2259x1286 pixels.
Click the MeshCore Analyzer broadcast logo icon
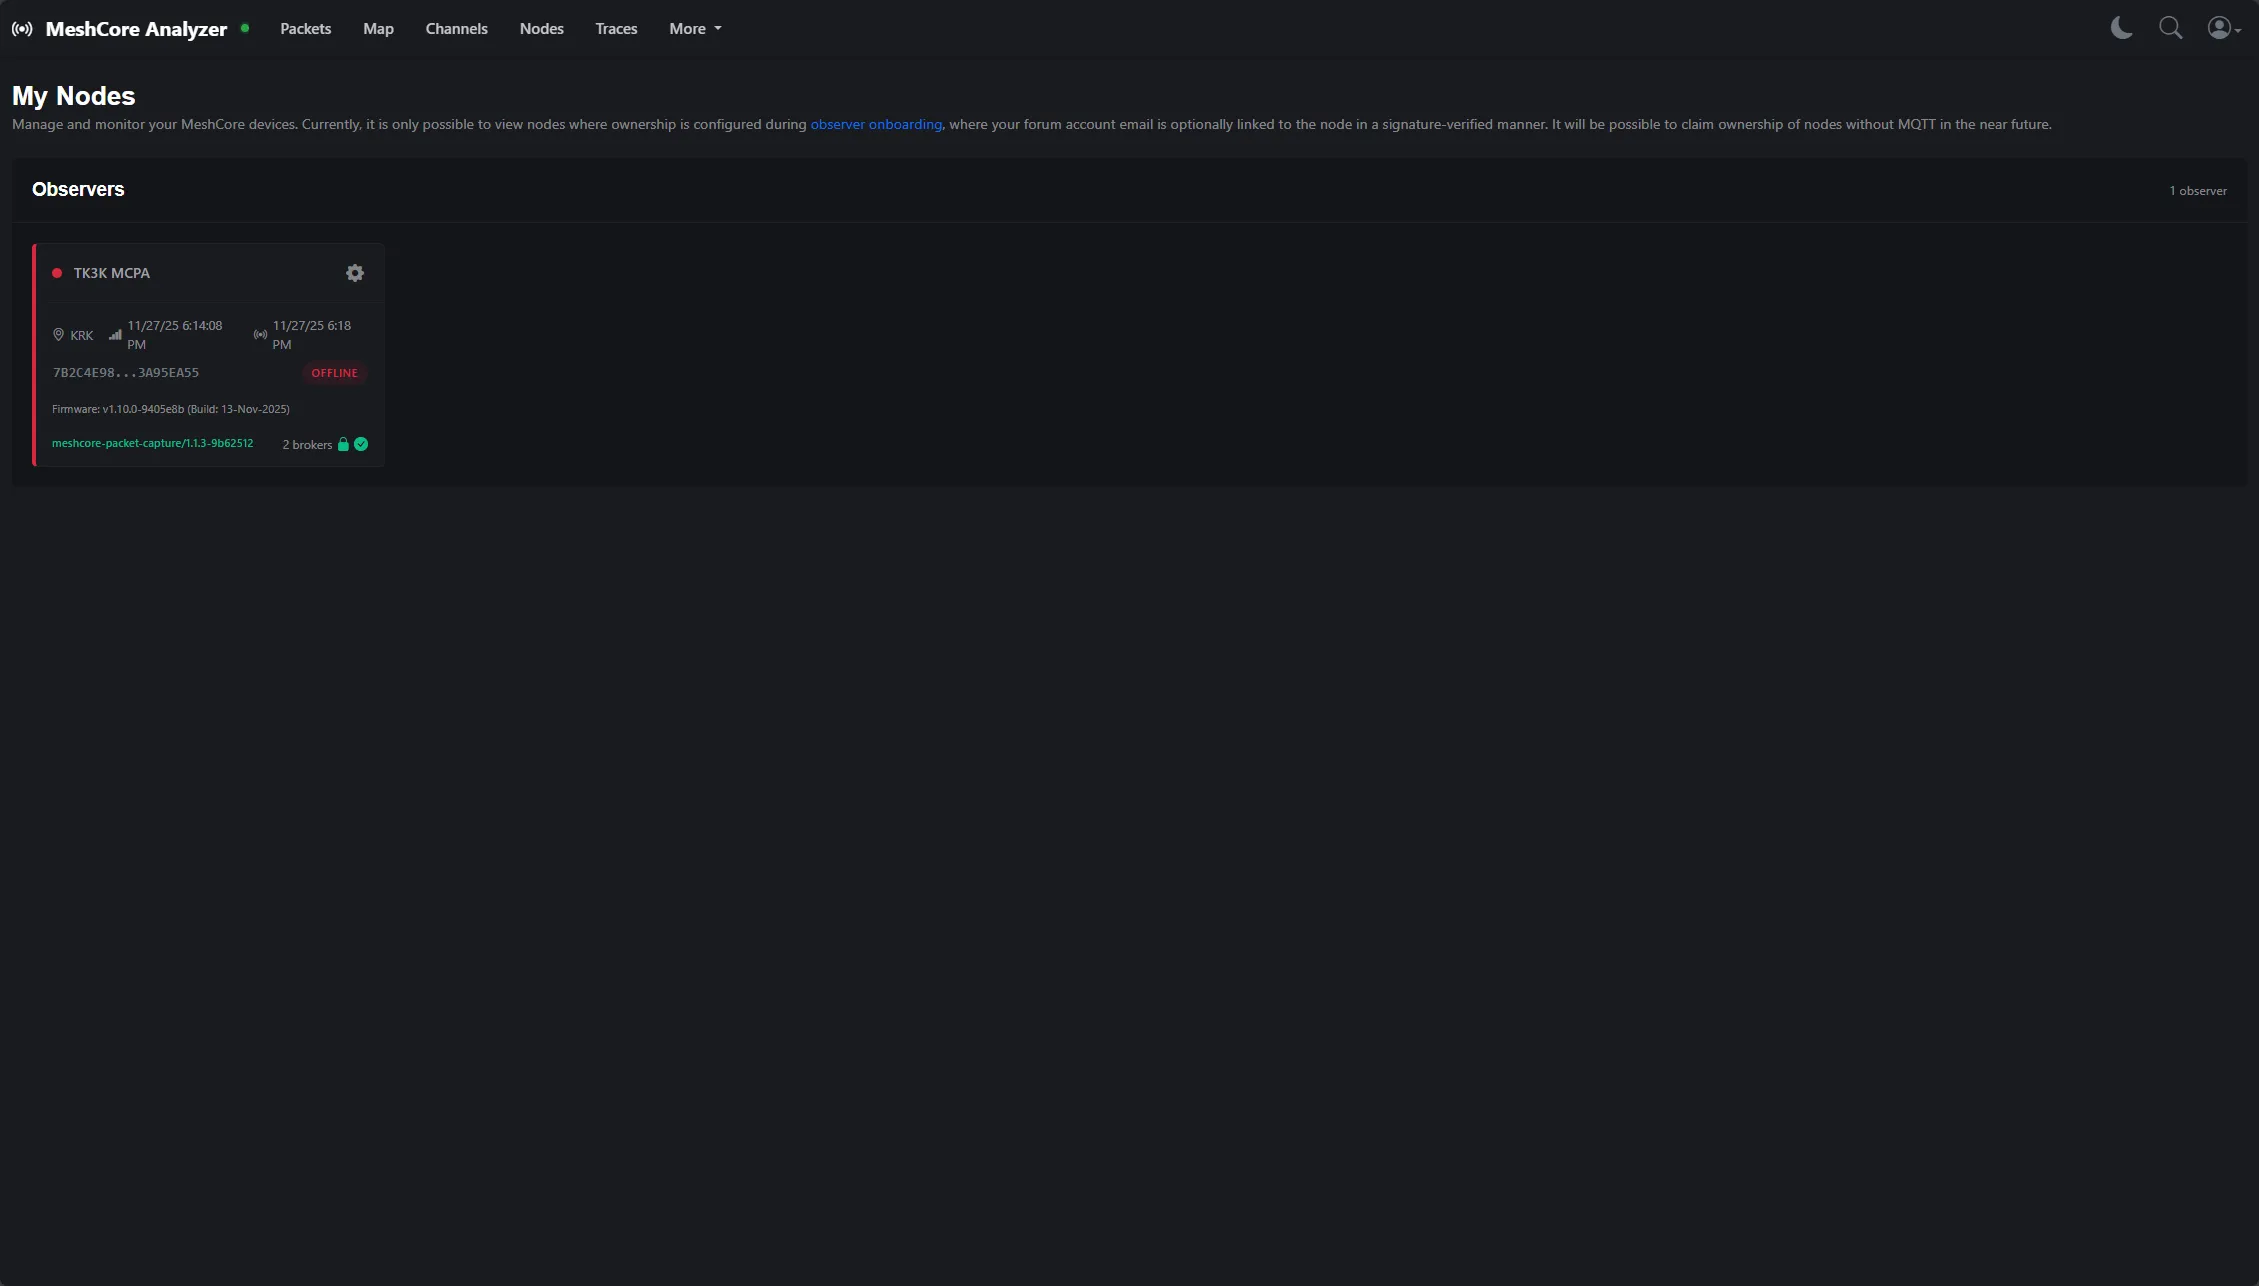pos(22,29)
